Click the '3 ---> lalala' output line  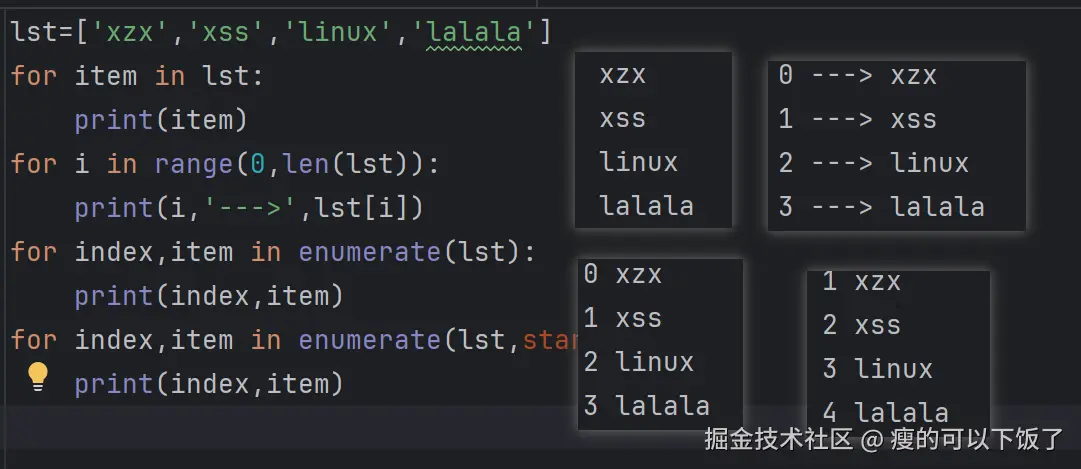click(881, 208)
